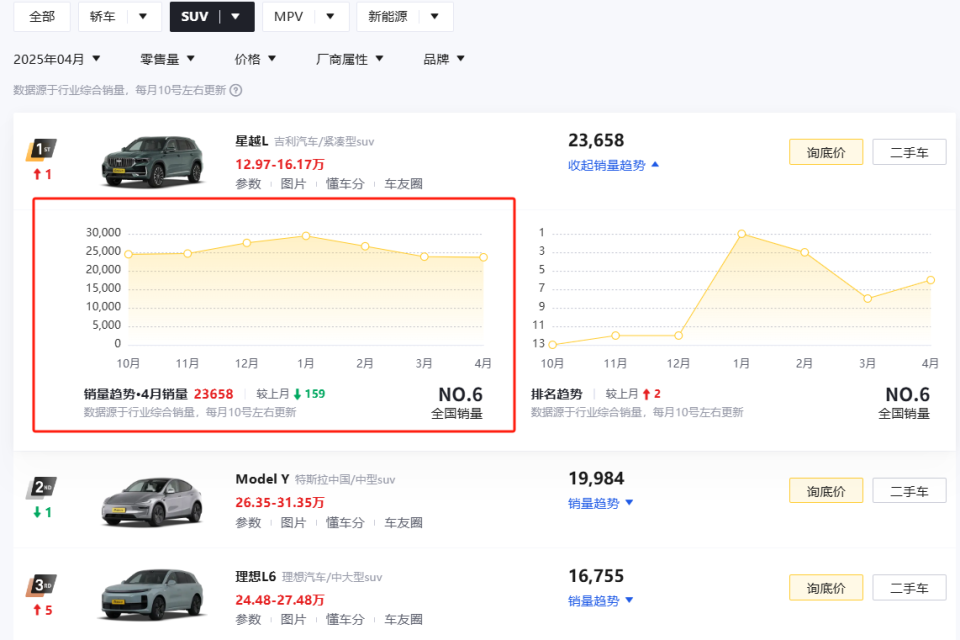Collapse 收起销量趋势 for 星越L

click(x=613, y=165)
